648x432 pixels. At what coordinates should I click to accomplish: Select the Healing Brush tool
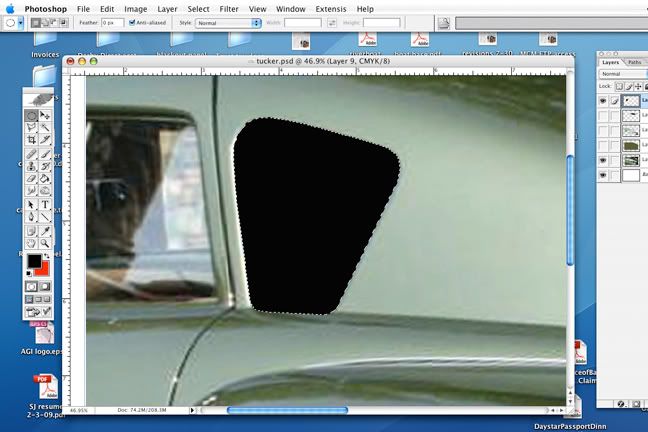click(x=31, y=154)
